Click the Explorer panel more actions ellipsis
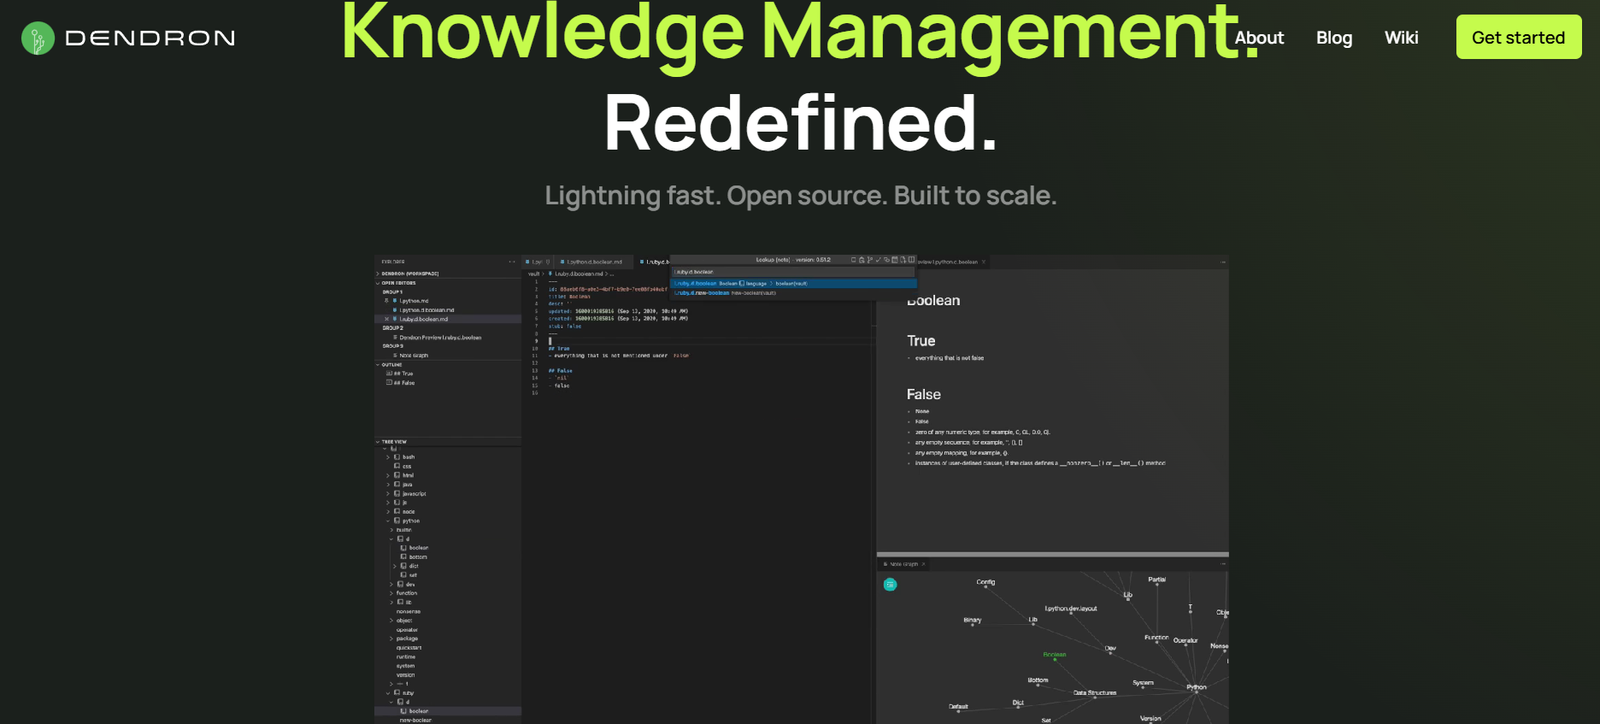The image size is (1600, 724). coord(512,262)
